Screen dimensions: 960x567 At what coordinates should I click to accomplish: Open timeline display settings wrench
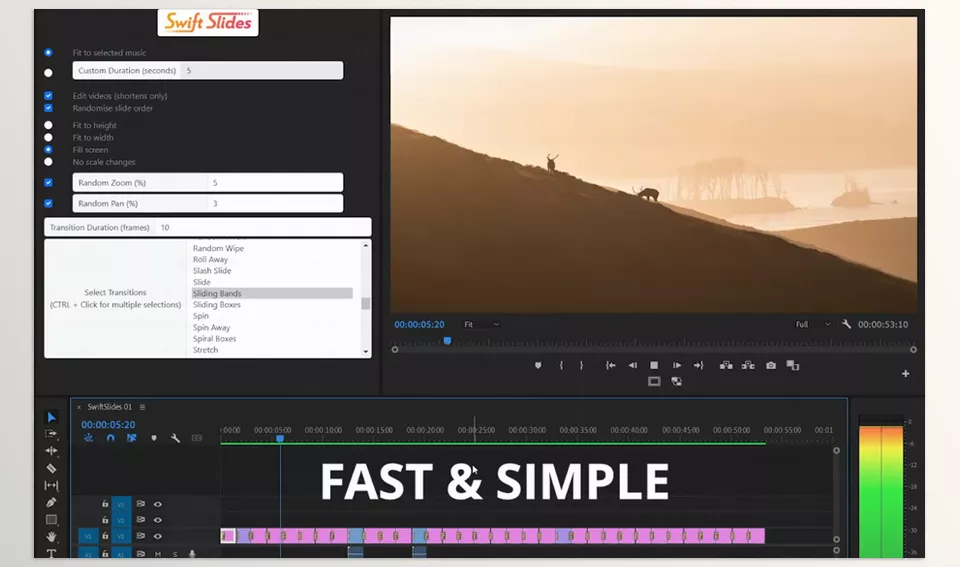pos(175,438)
